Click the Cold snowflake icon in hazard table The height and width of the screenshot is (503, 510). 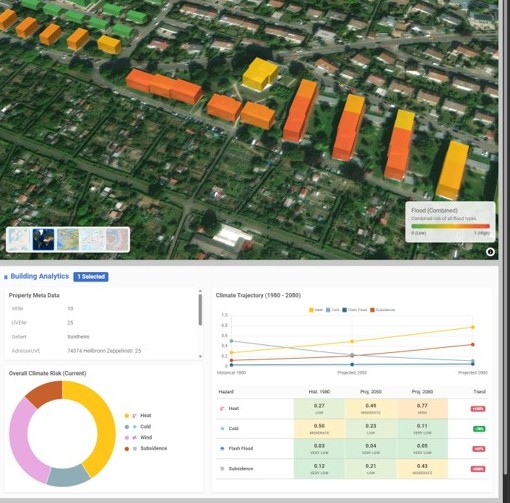click(222, 428)
